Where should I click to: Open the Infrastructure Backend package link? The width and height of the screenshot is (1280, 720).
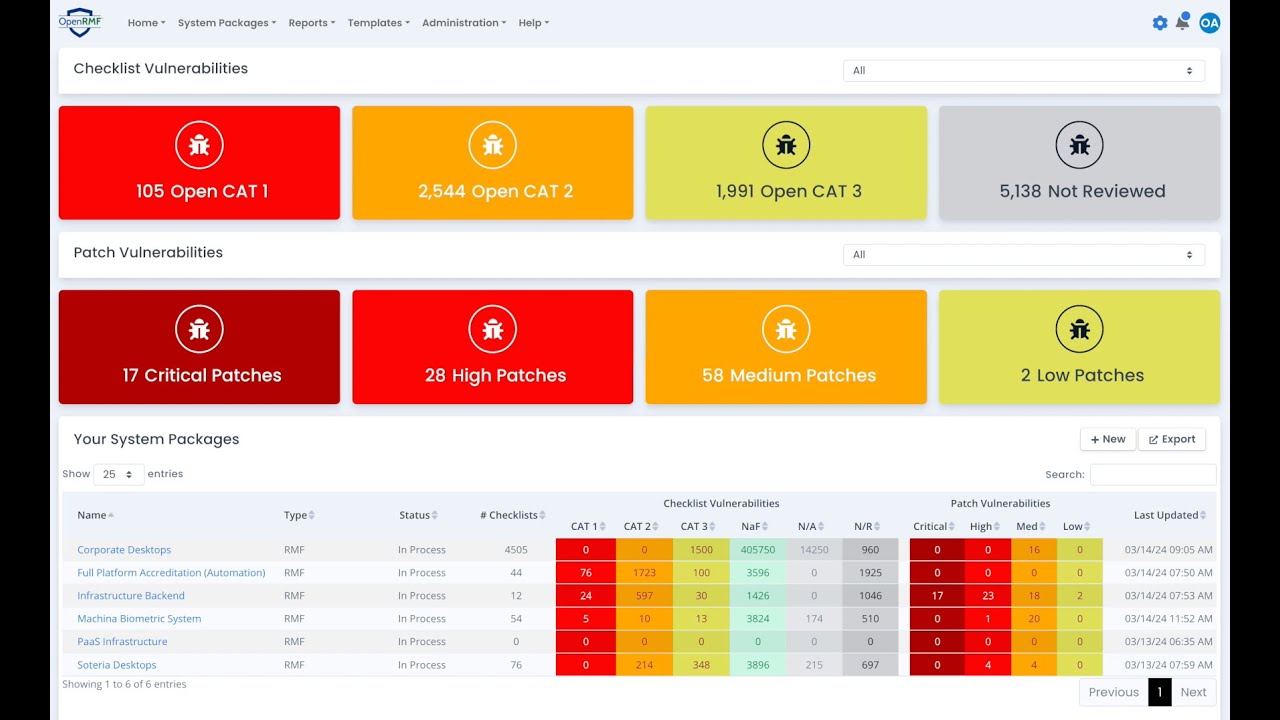click(131, 596)
